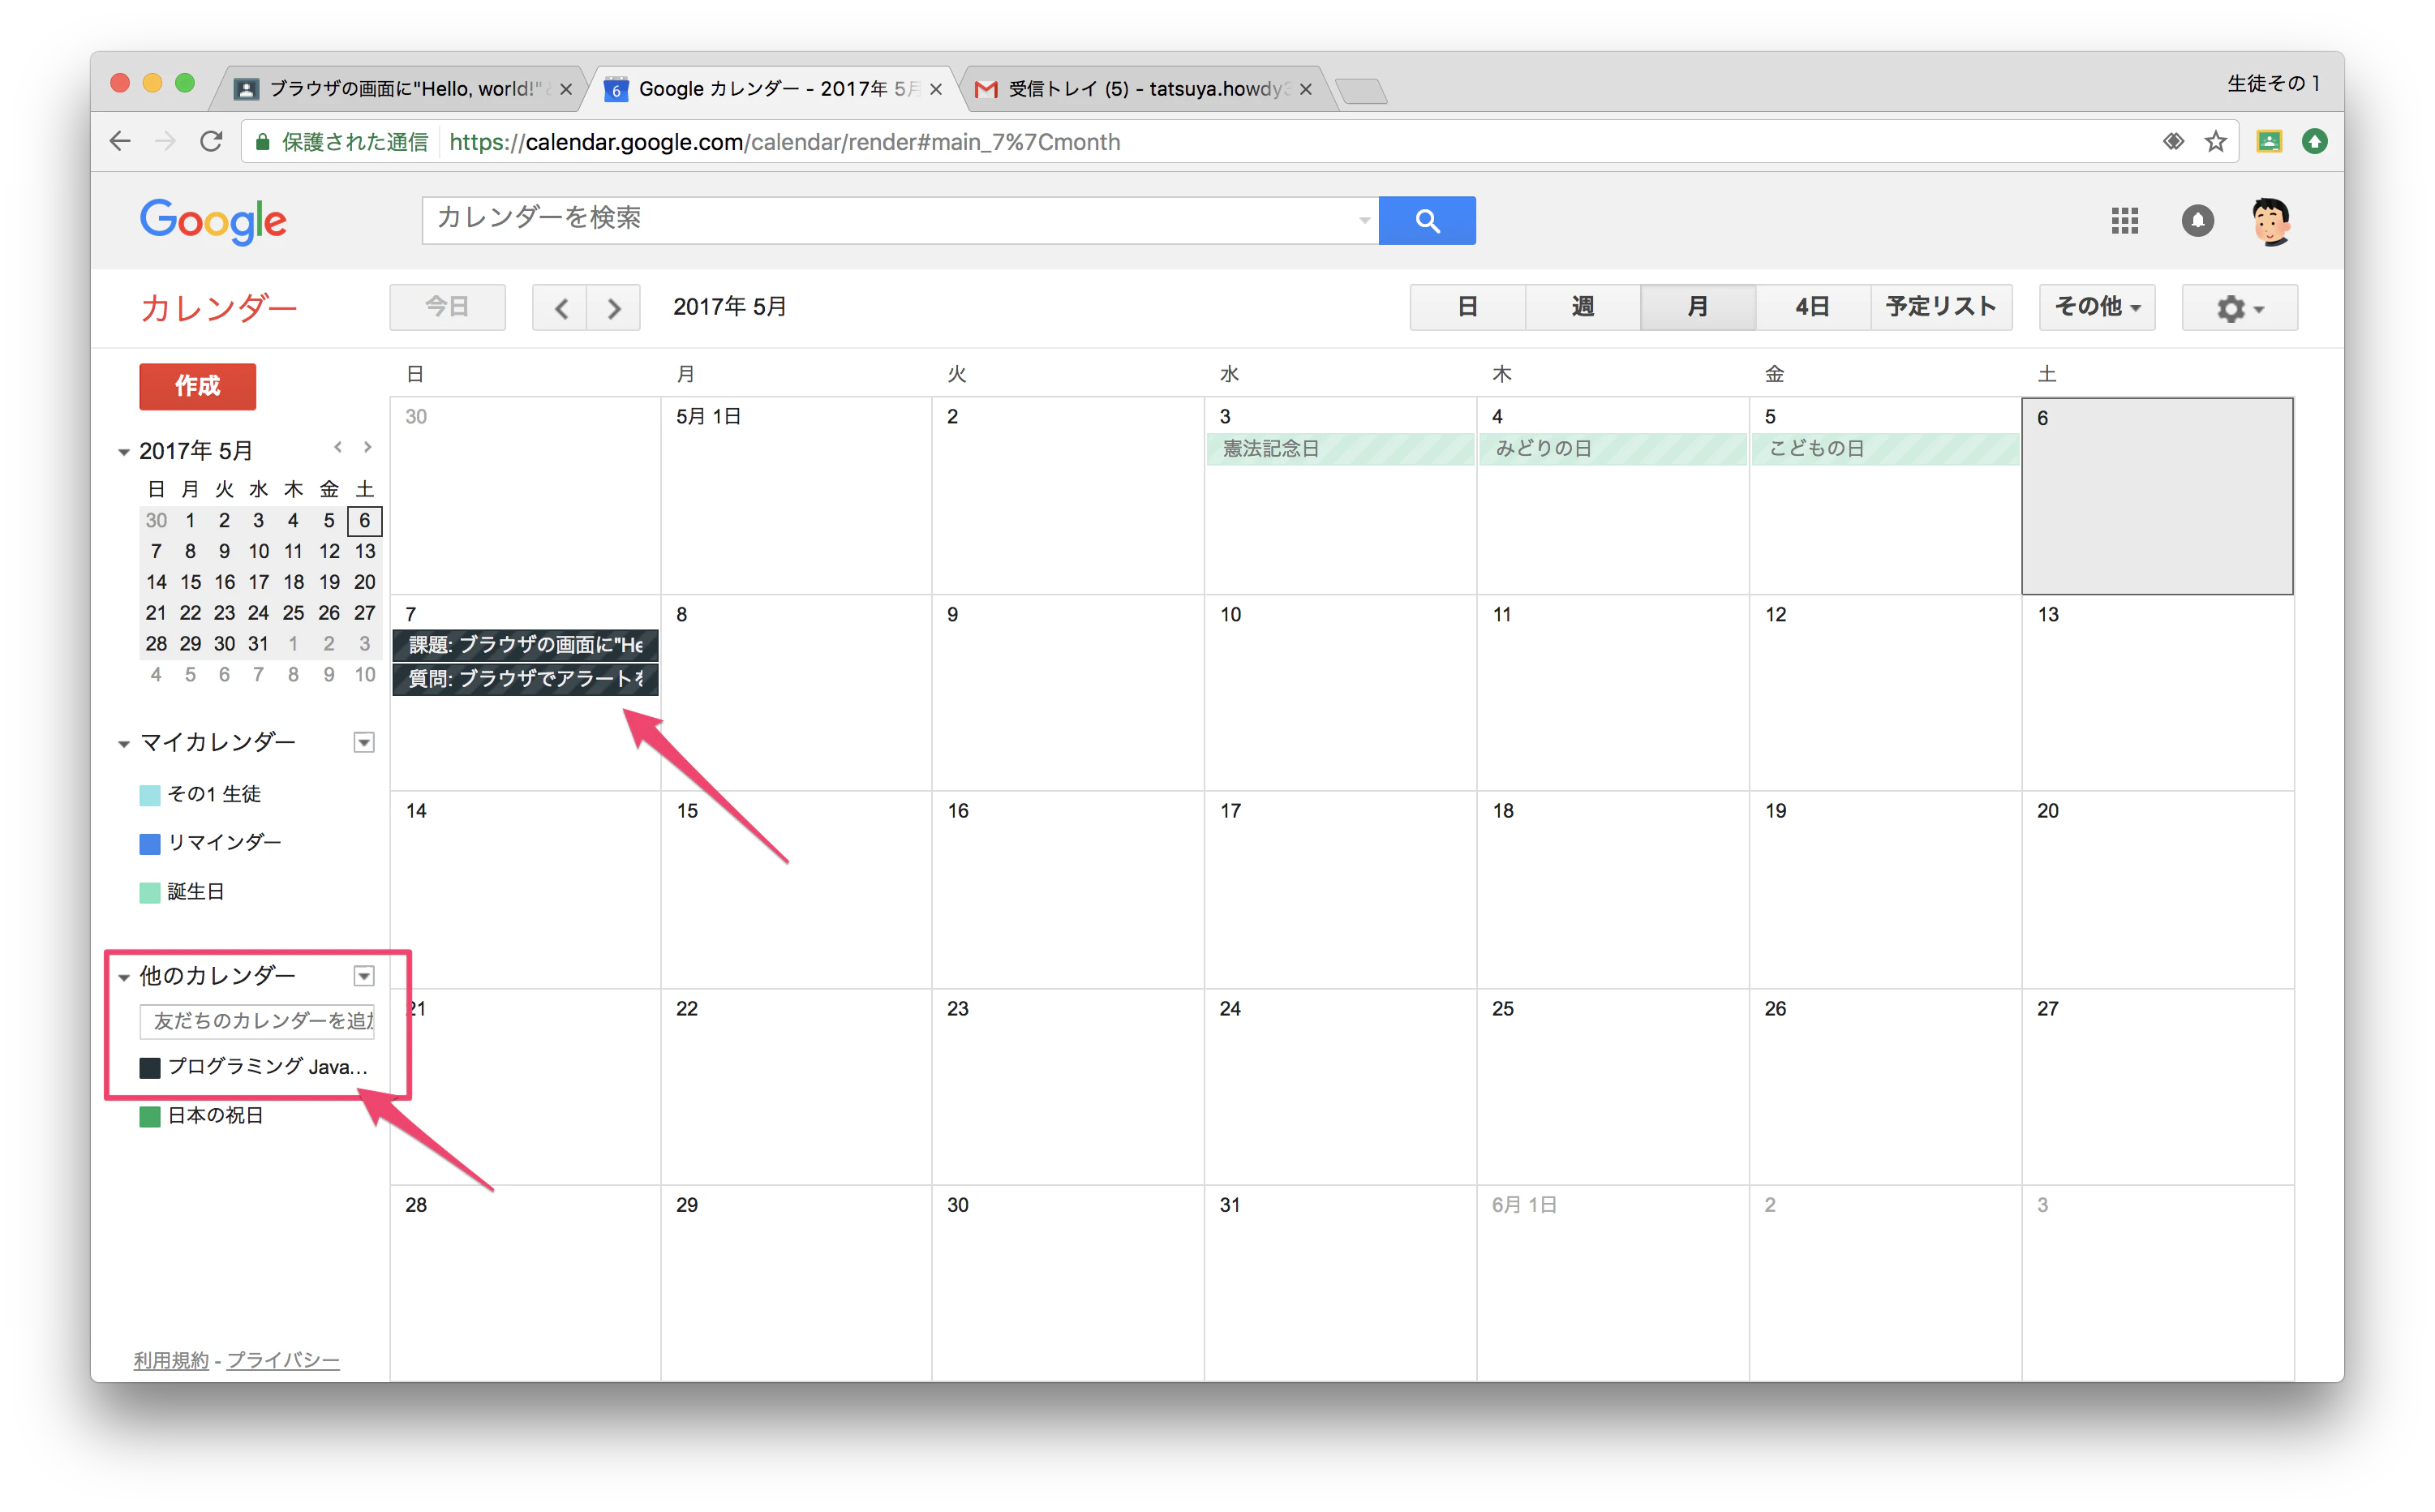Screen dimensions: 2435x1512
Task: Mini calendar next month arrow
Action: tap(367, 447)
